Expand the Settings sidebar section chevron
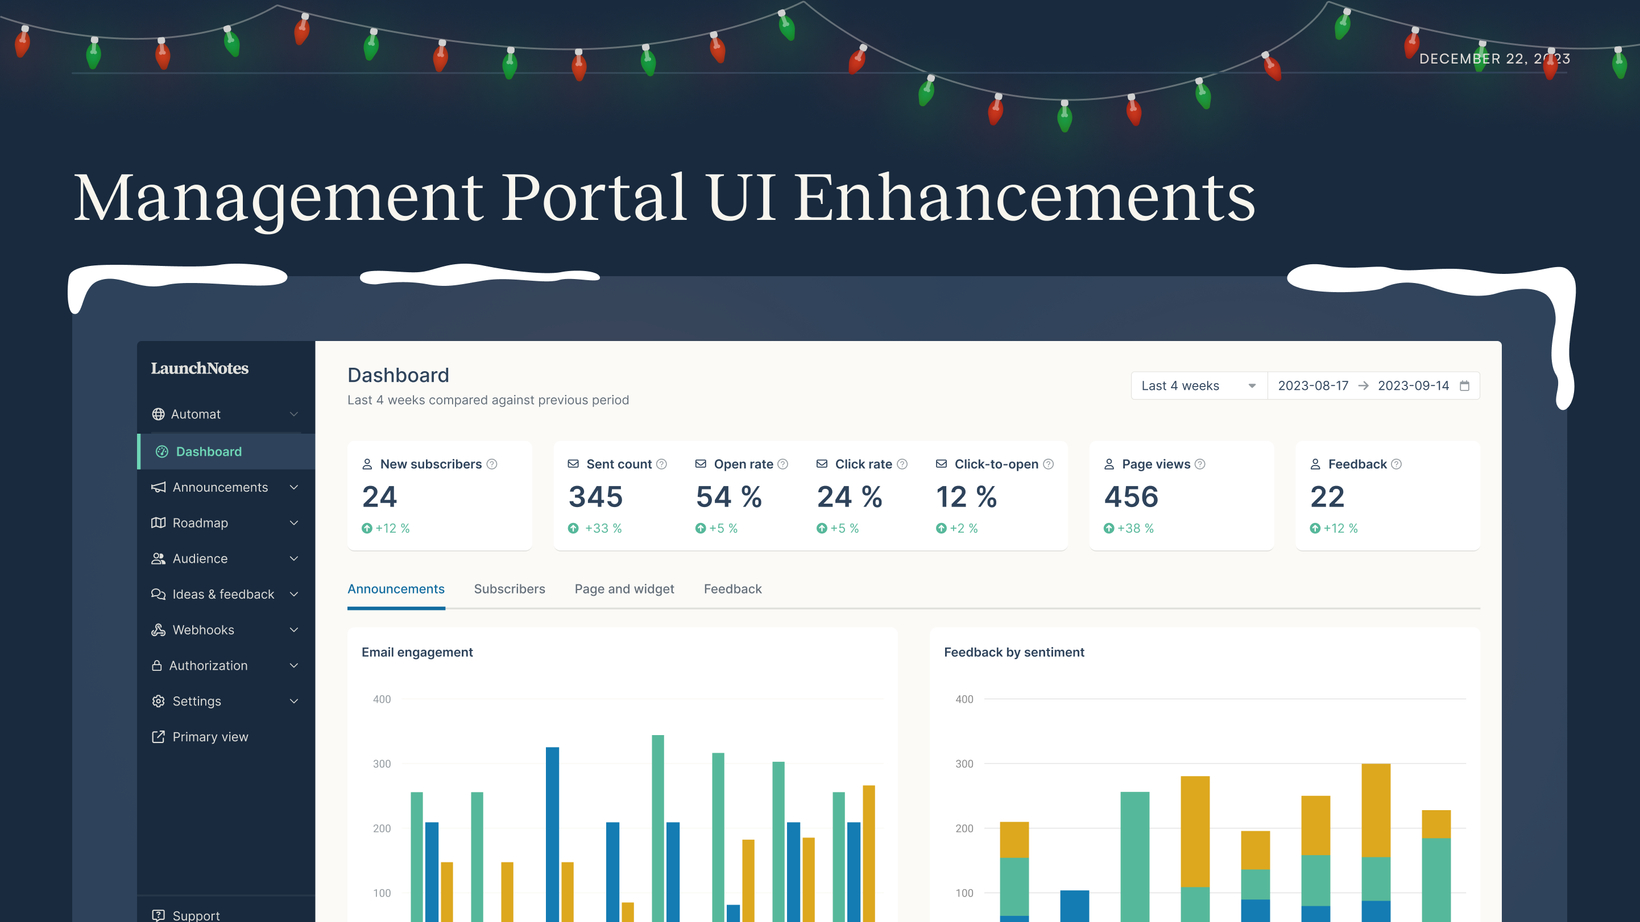 tap(294, 701)
